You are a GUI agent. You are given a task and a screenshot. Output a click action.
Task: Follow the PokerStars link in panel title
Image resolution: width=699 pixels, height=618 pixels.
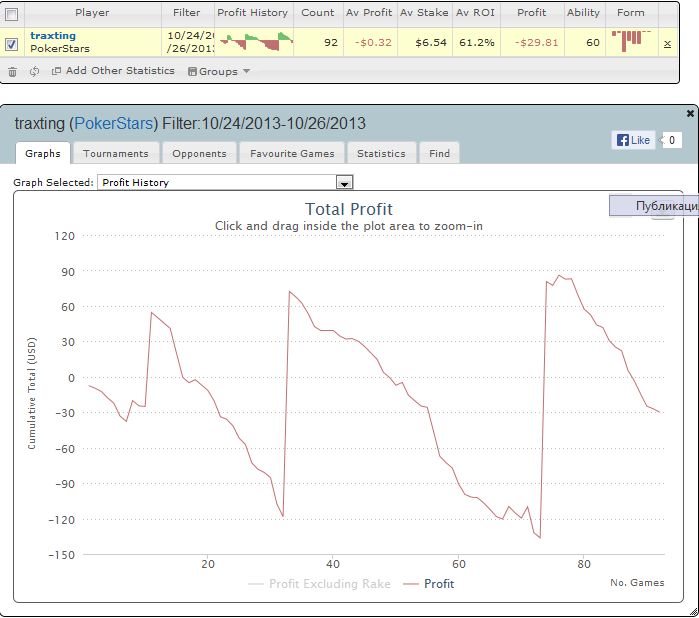tap(114, 123)
